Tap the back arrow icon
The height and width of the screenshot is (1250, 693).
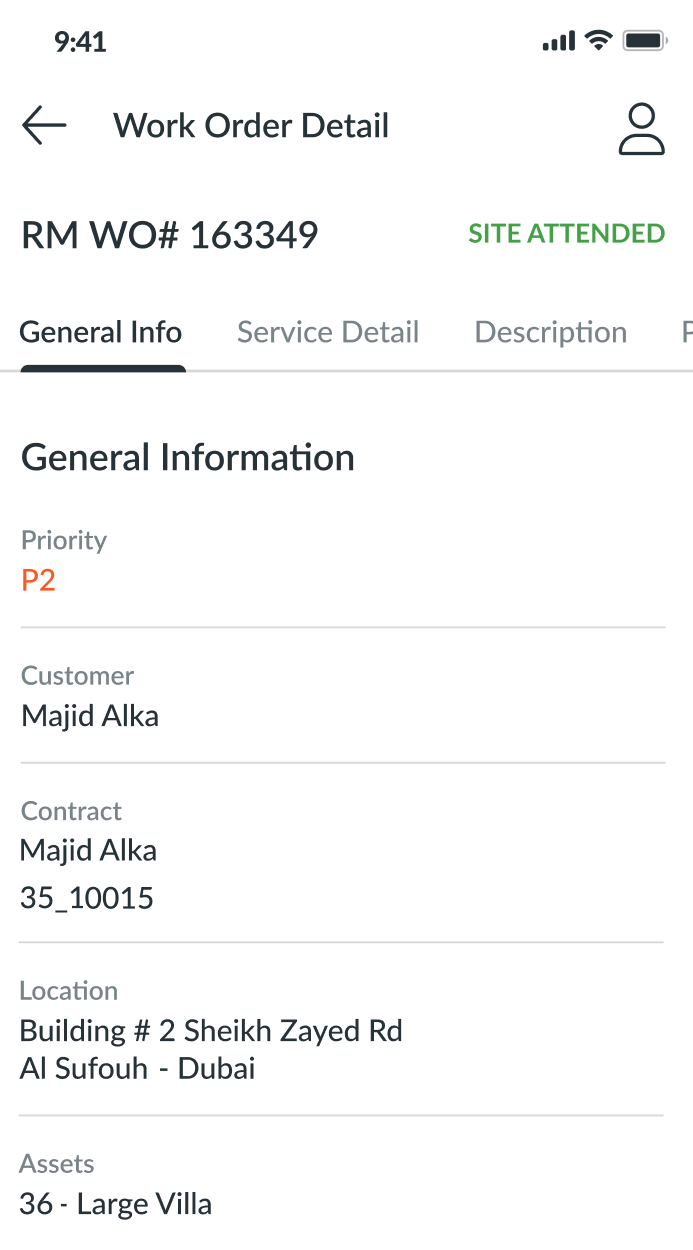[44, 126]
